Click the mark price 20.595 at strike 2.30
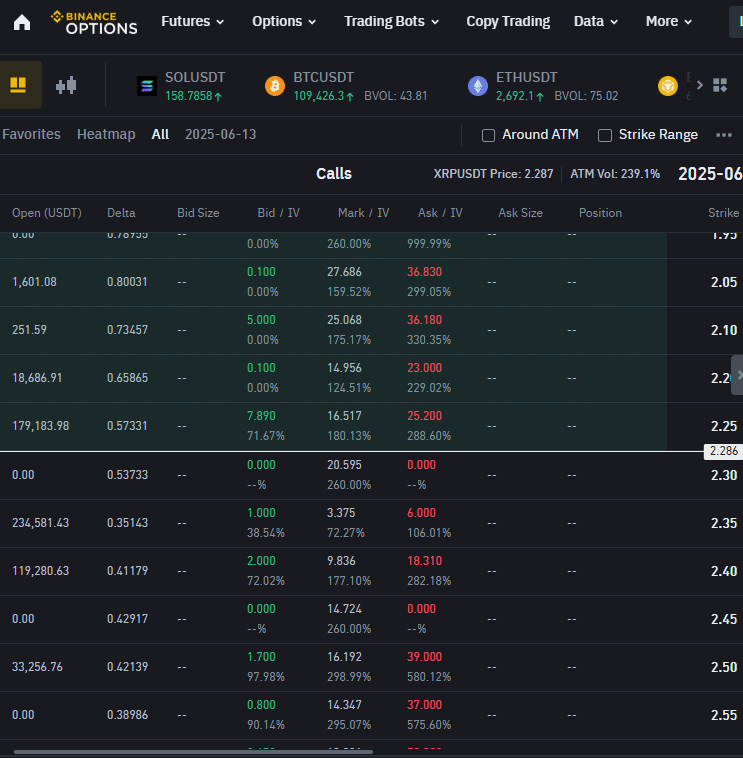This screenshot has height=758, width=743. [x=344, y=465]
